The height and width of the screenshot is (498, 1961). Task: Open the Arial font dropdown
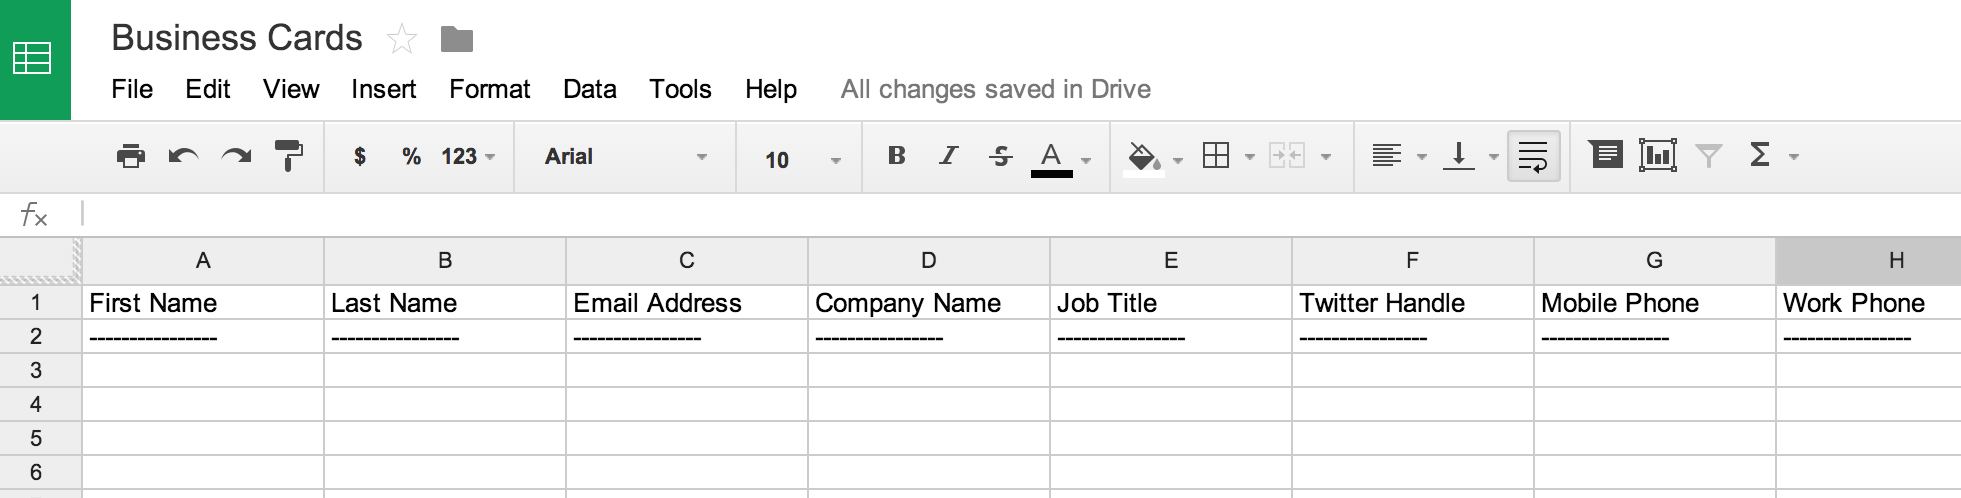(x=625, y=156)
